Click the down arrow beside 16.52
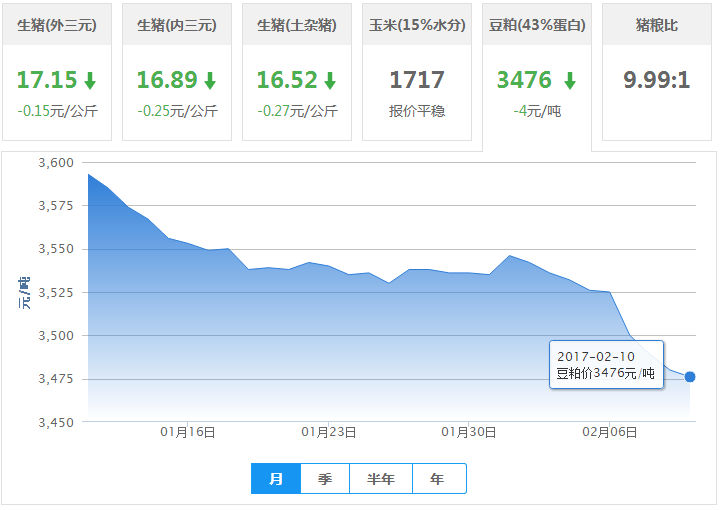This screenshot has height=510, width=721. [330, 80]
